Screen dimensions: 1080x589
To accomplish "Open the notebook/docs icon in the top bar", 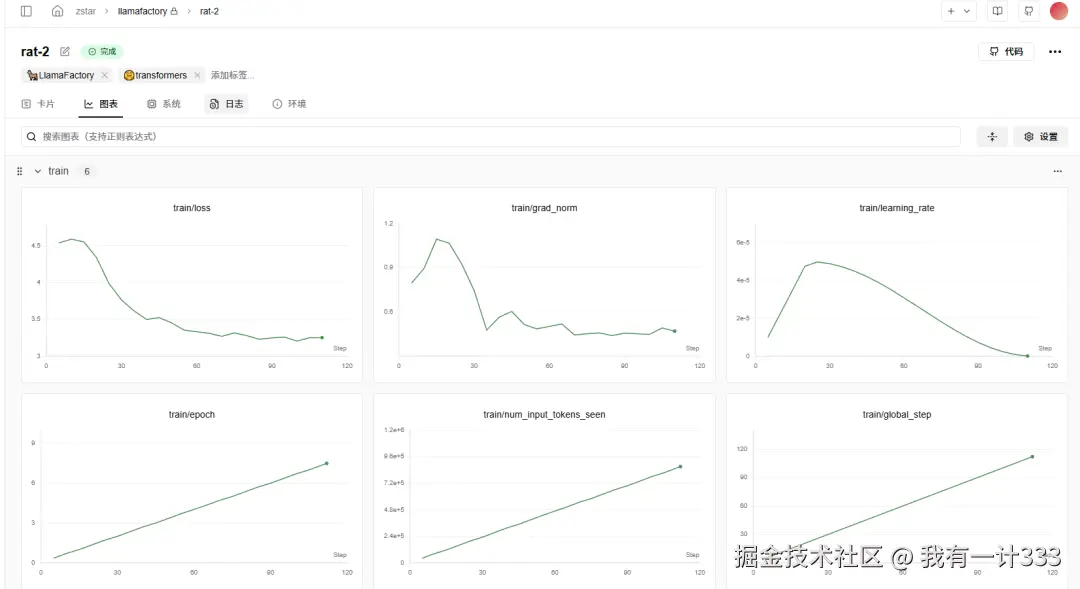I will click(x=997, y=11).
